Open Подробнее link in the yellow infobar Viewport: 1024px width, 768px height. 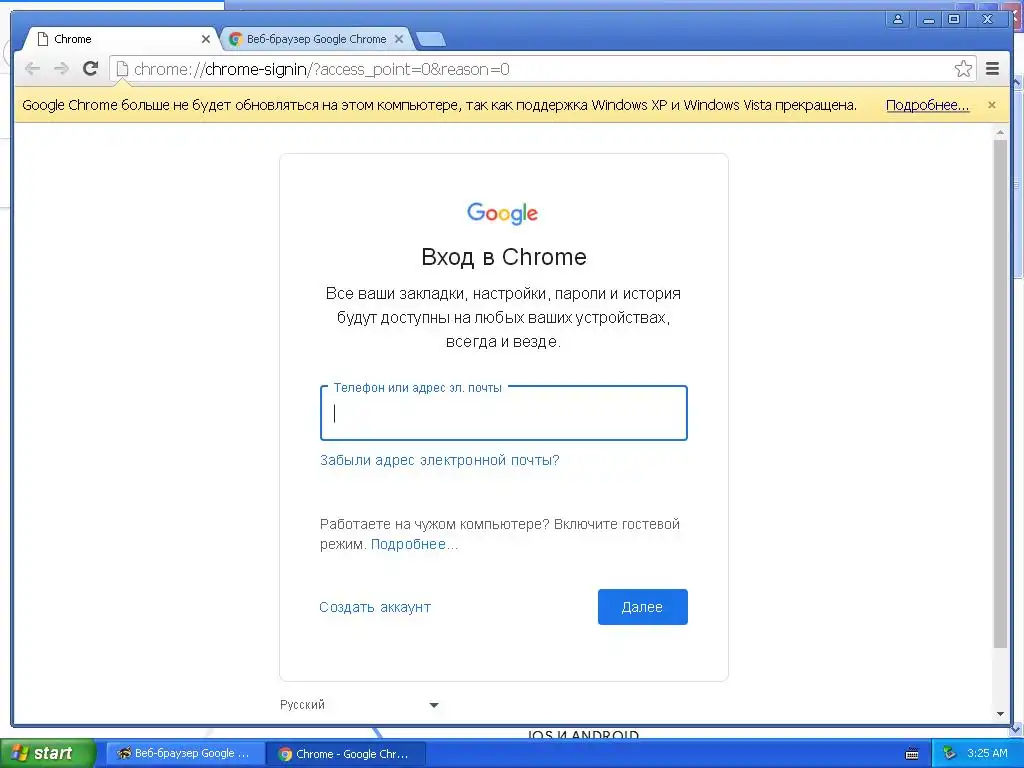[927, 105]
